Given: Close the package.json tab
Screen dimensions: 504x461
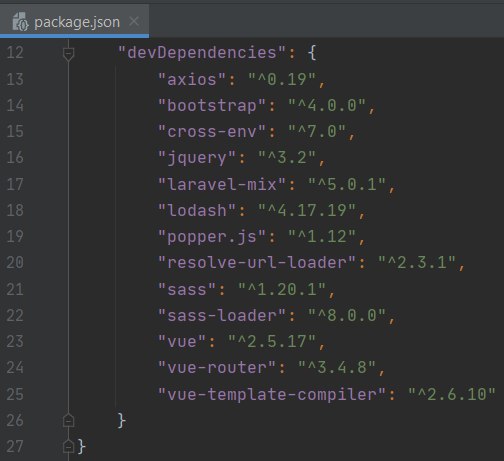Looking at the screenshot, I should pos(134,21).
